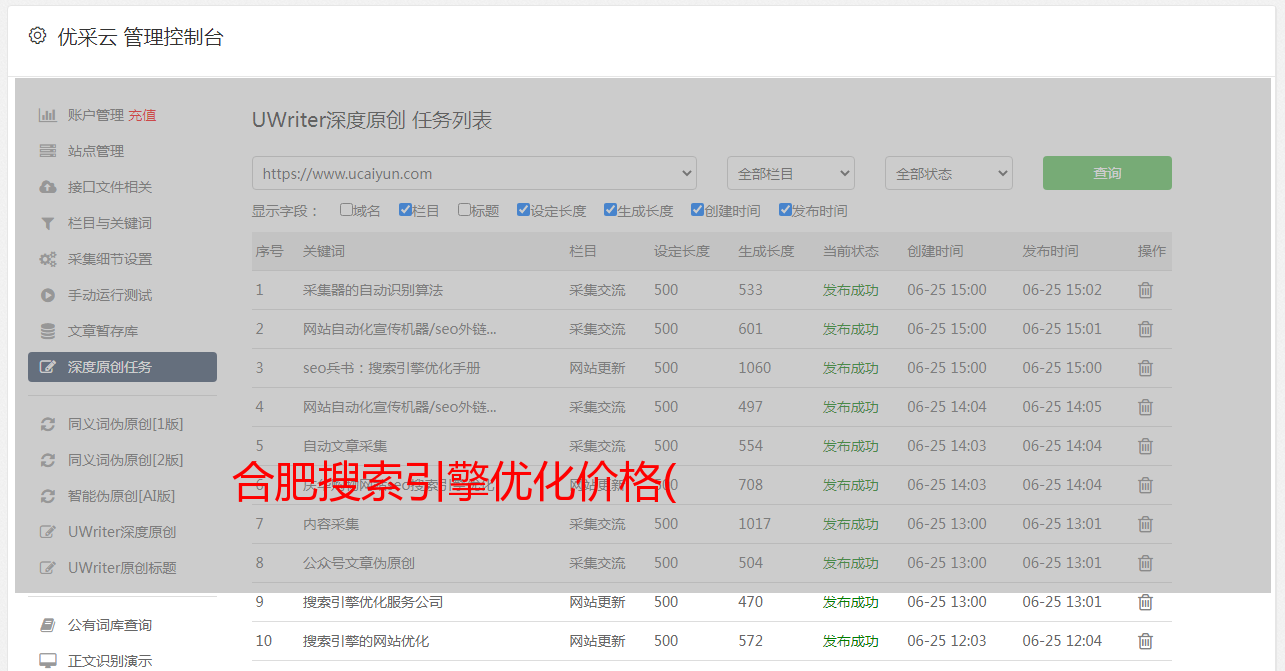Enable the 标题 field checkbox
1285x671 pixels.
click(464, 210)
